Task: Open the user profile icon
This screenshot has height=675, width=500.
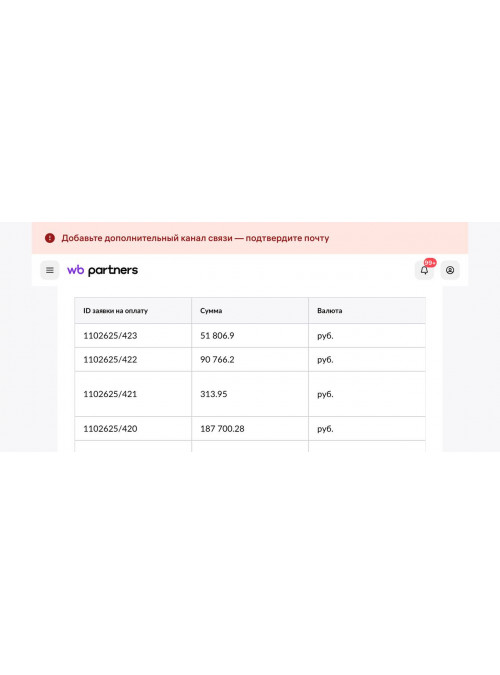Action: click(450, 270)
